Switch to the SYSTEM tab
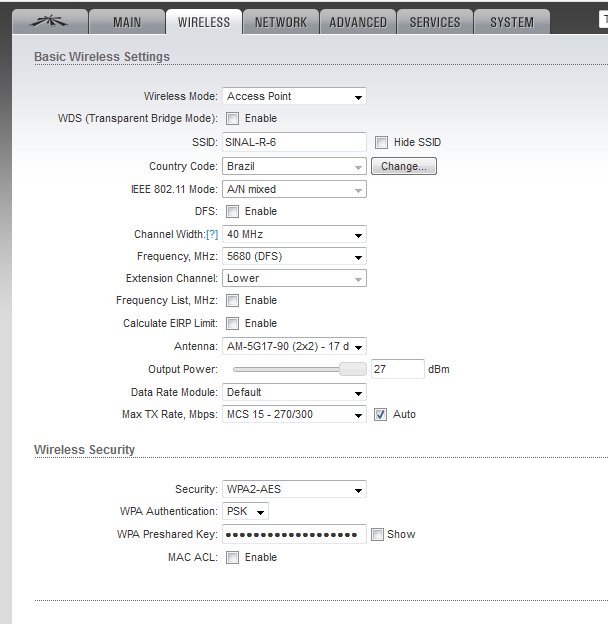Viewport: 608px width, 624px height. tap(512, 22)
